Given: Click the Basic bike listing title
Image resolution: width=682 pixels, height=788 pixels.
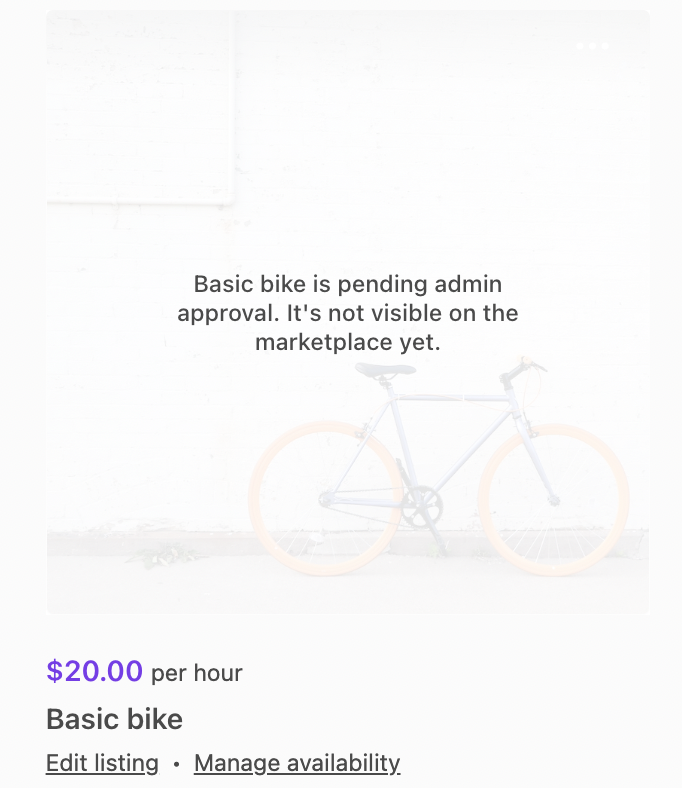Looking at the screenshot, I should tap(114, 719).
